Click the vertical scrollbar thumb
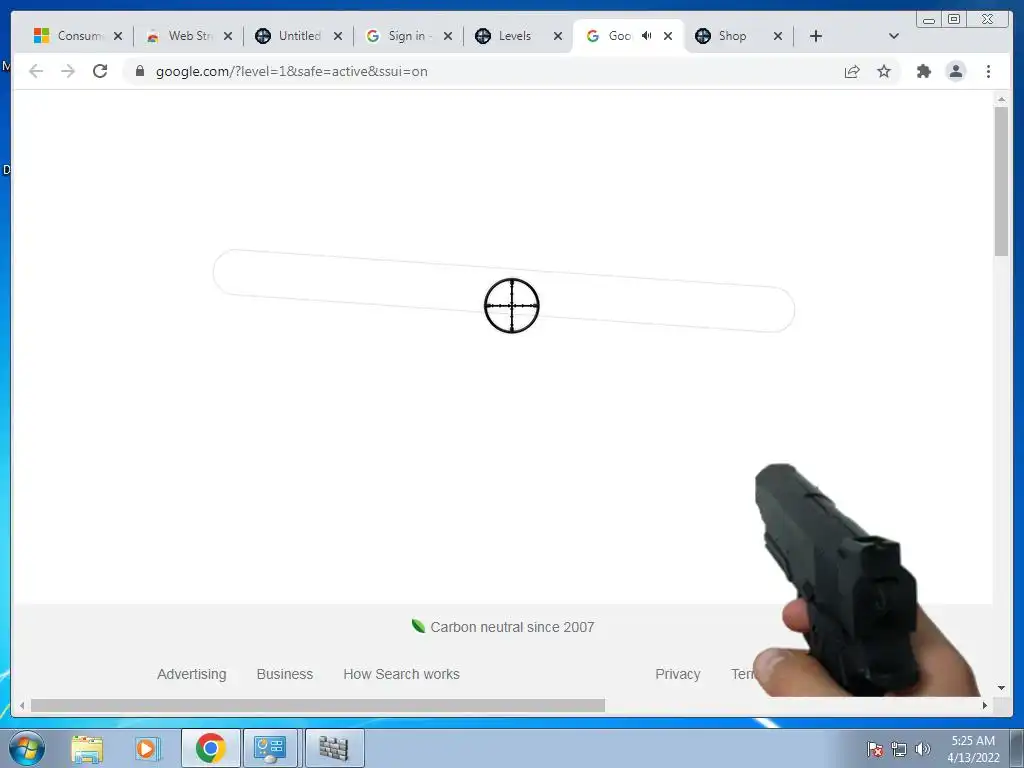Screen dimensions: 1024x768 (x=1001, y=181)
